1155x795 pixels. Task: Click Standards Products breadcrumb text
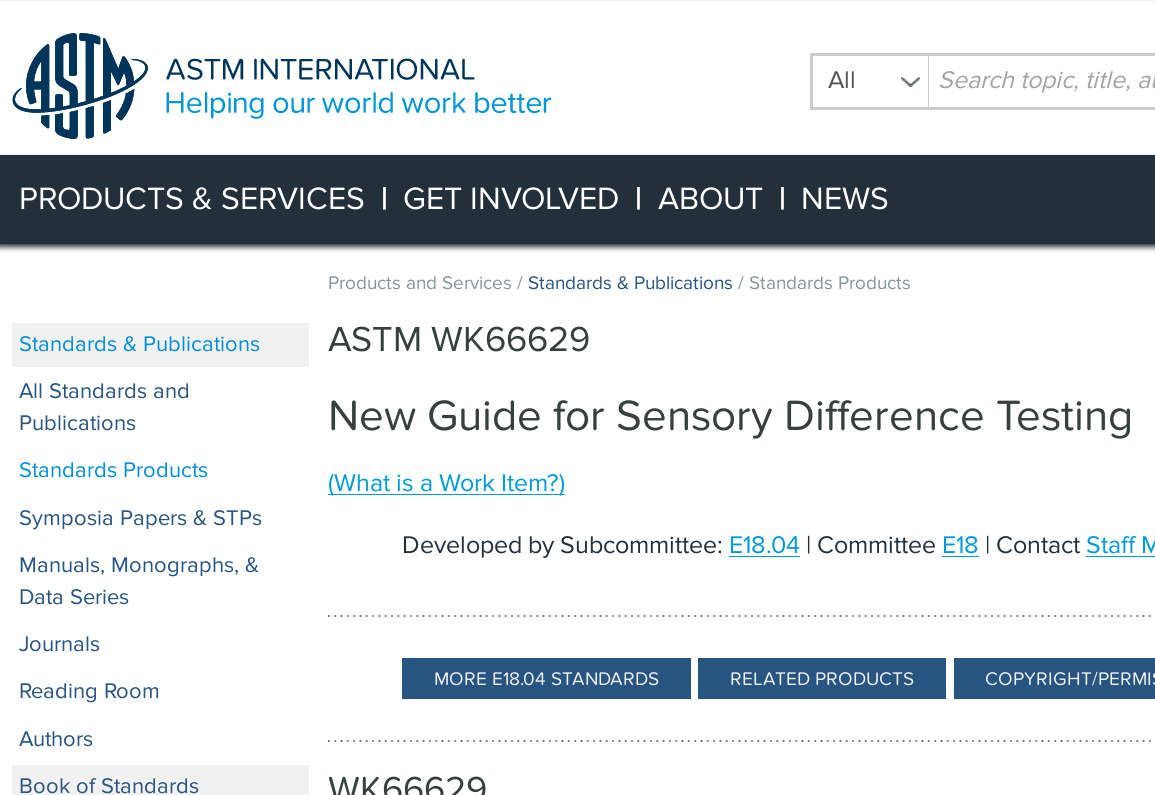829,283
